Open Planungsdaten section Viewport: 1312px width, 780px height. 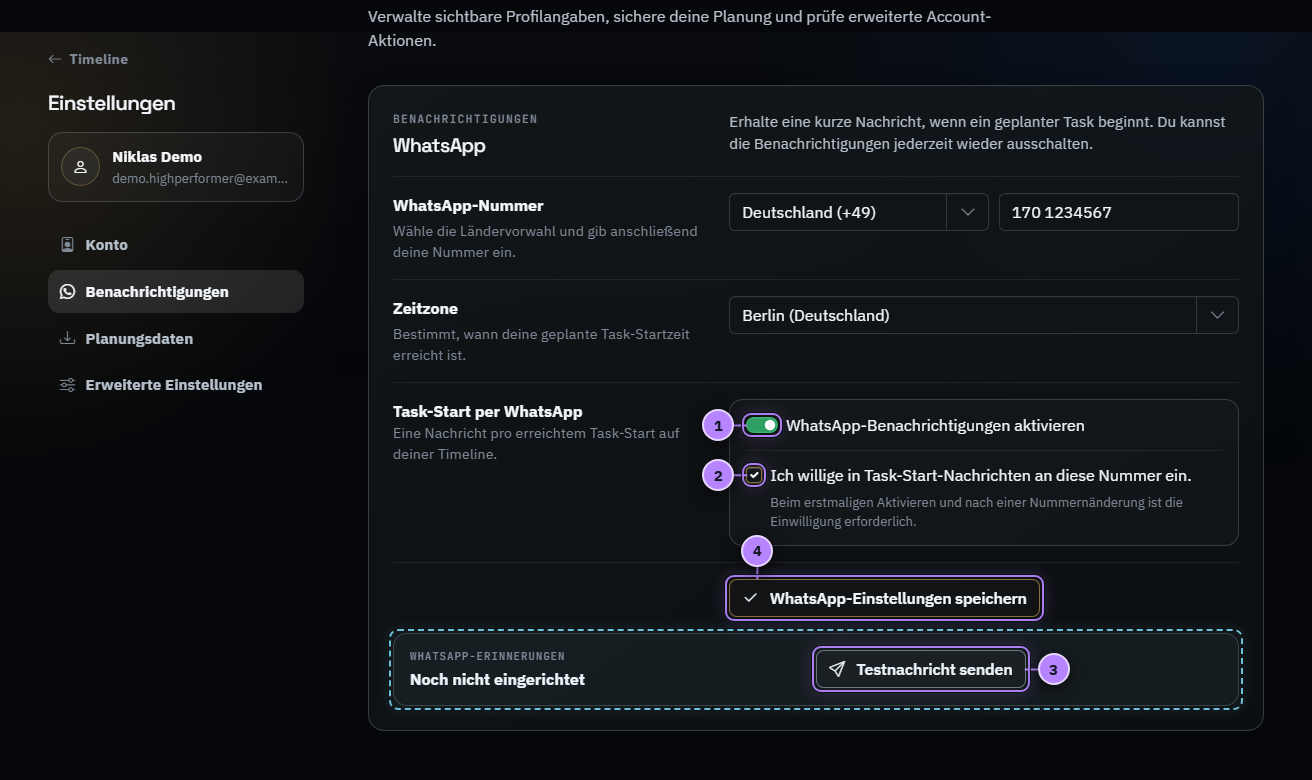tap(176, 339)
